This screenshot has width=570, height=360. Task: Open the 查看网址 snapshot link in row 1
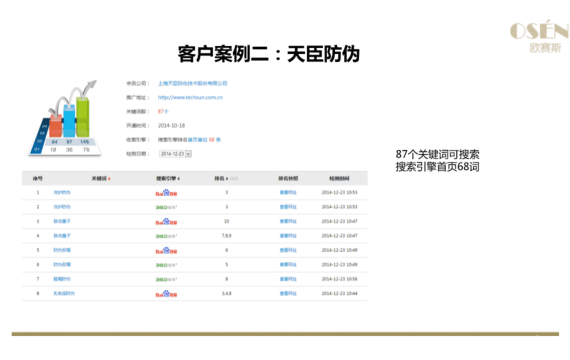click(288, 192)
